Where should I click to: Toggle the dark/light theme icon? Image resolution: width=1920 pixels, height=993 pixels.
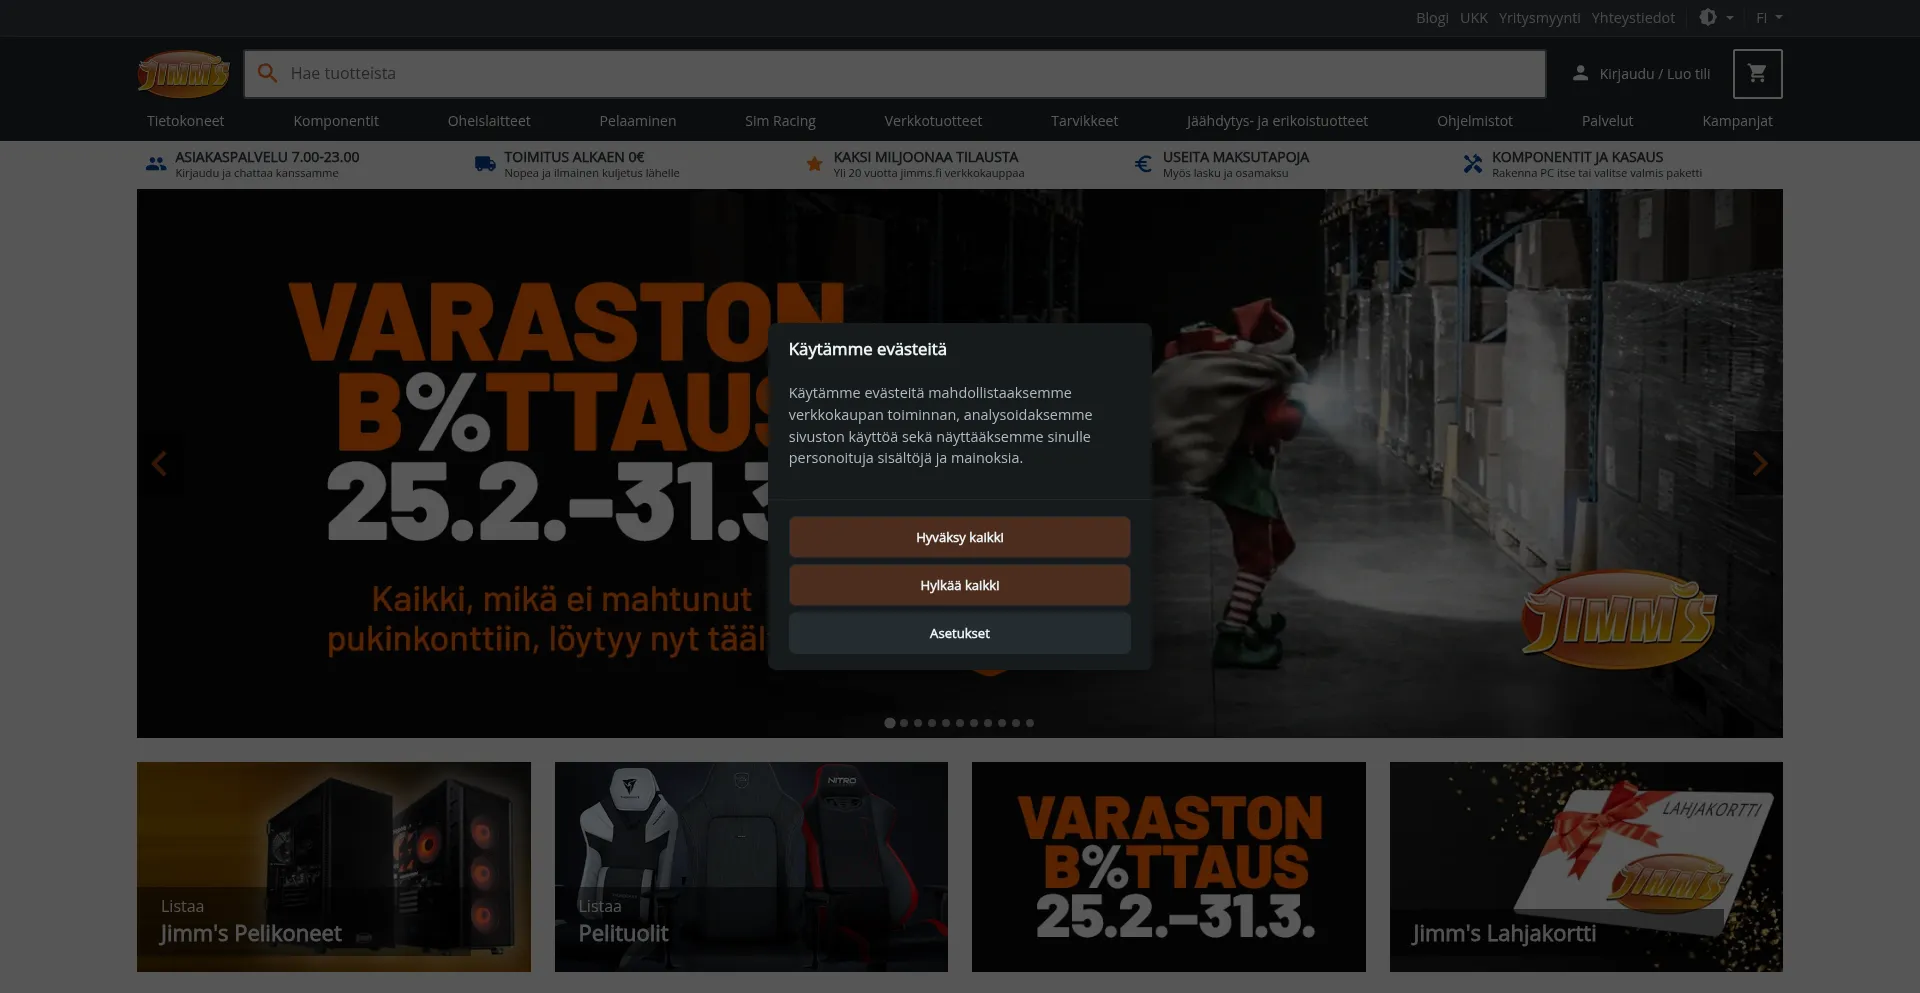(1708, 17)
